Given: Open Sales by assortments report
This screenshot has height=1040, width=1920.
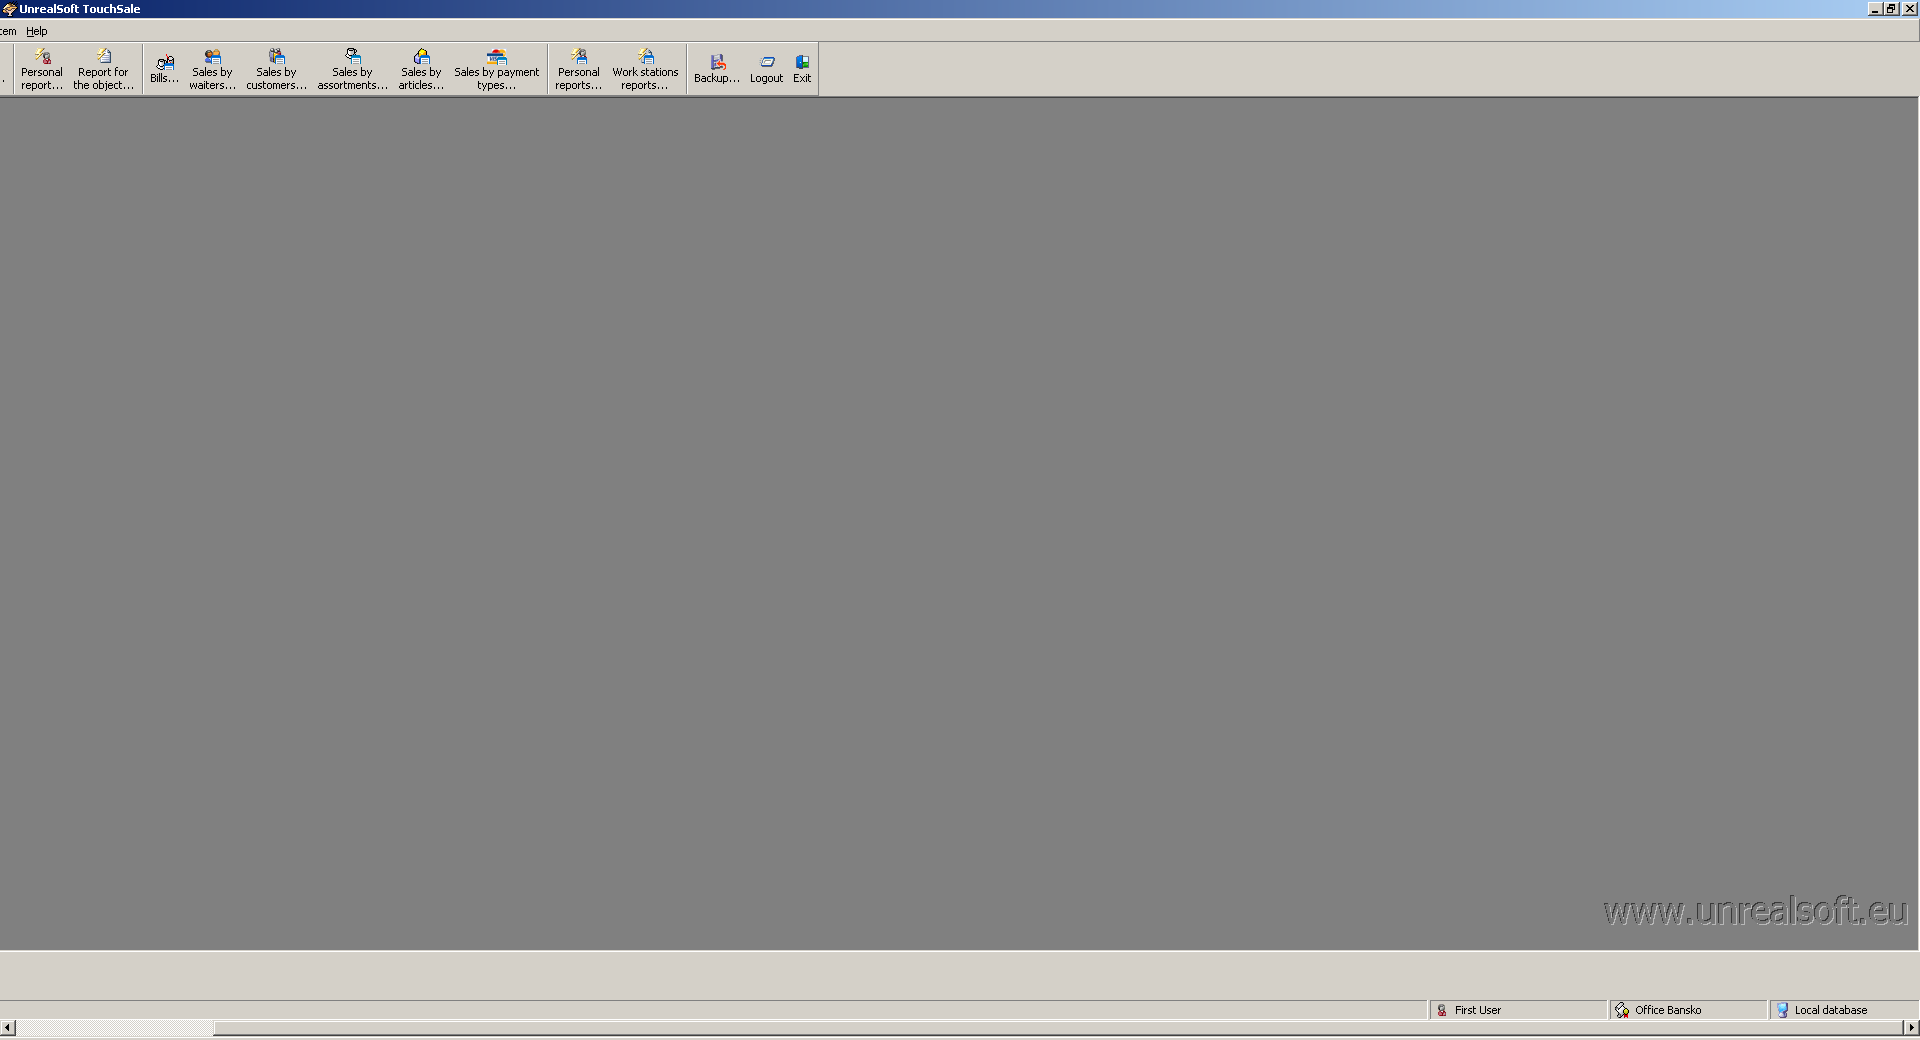Looking at the screenshot, I should click(352, 69).
